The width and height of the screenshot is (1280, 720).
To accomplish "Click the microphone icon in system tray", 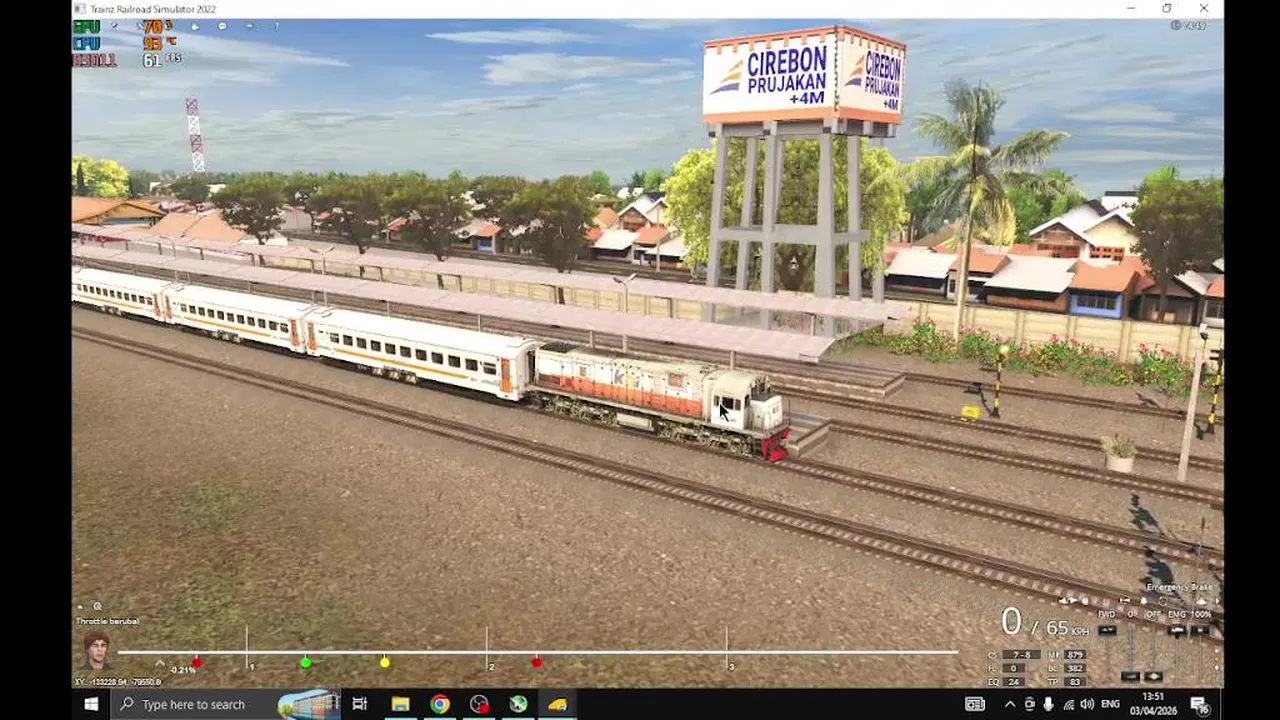I will coord(1048,704).
